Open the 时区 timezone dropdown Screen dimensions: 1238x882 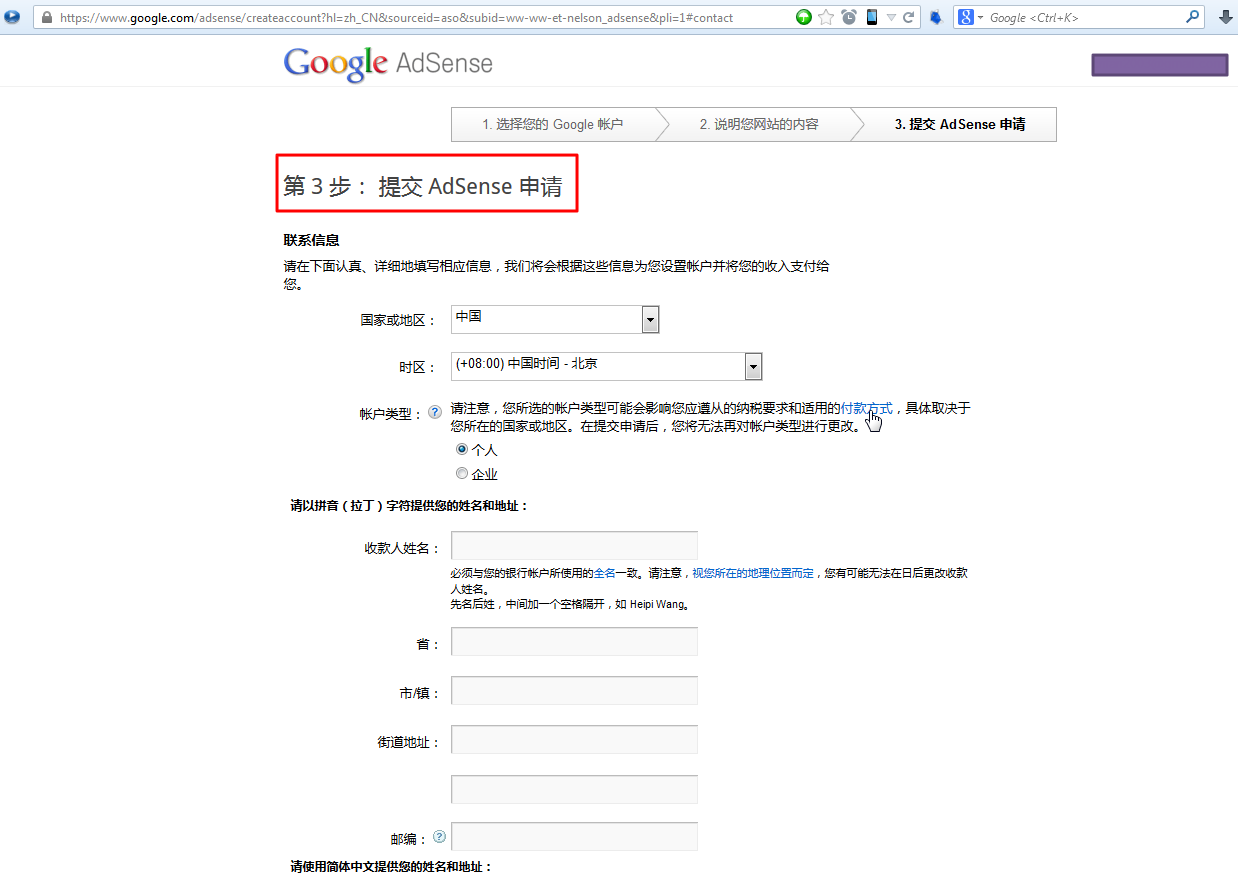coord(607,366)
